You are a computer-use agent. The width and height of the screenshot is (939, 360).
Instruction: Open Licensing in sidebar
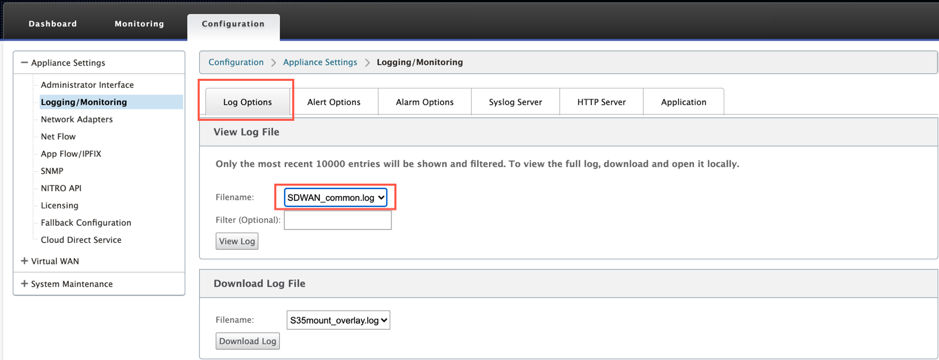tap(59, 205)
